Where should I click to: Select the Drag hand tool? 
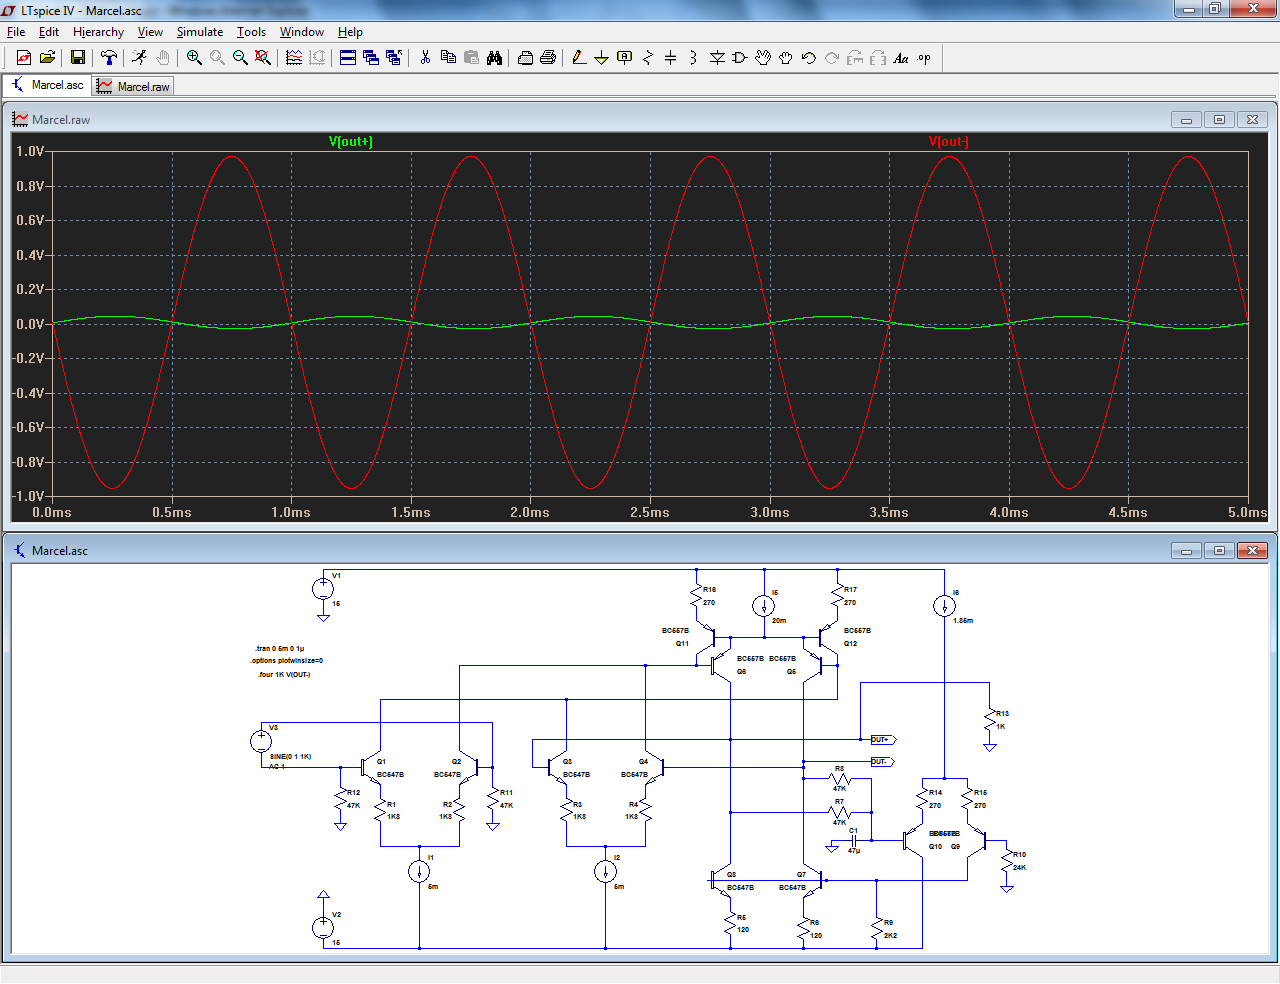coord(786,58)
